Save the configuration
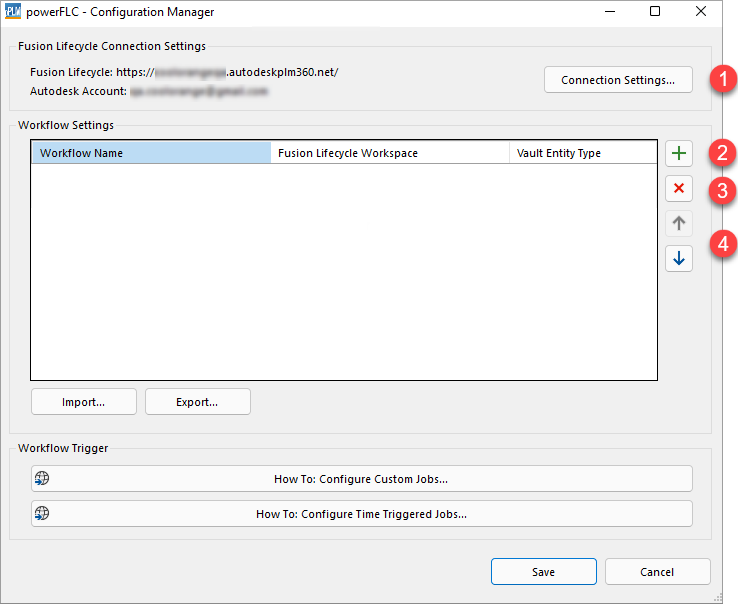 click(543, 572)
